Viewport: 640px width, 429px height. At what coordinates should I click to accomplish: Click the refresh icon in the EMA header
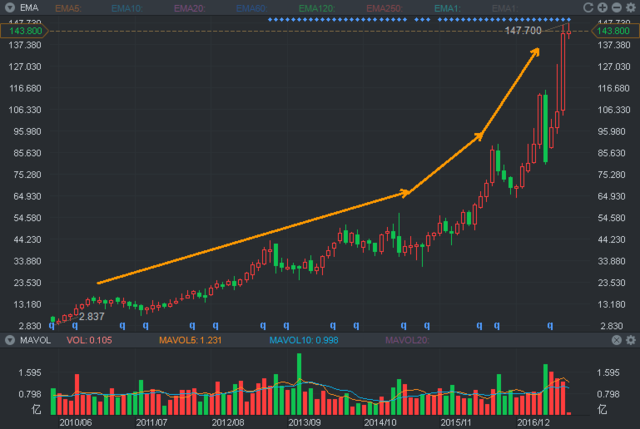coord(587,8)
